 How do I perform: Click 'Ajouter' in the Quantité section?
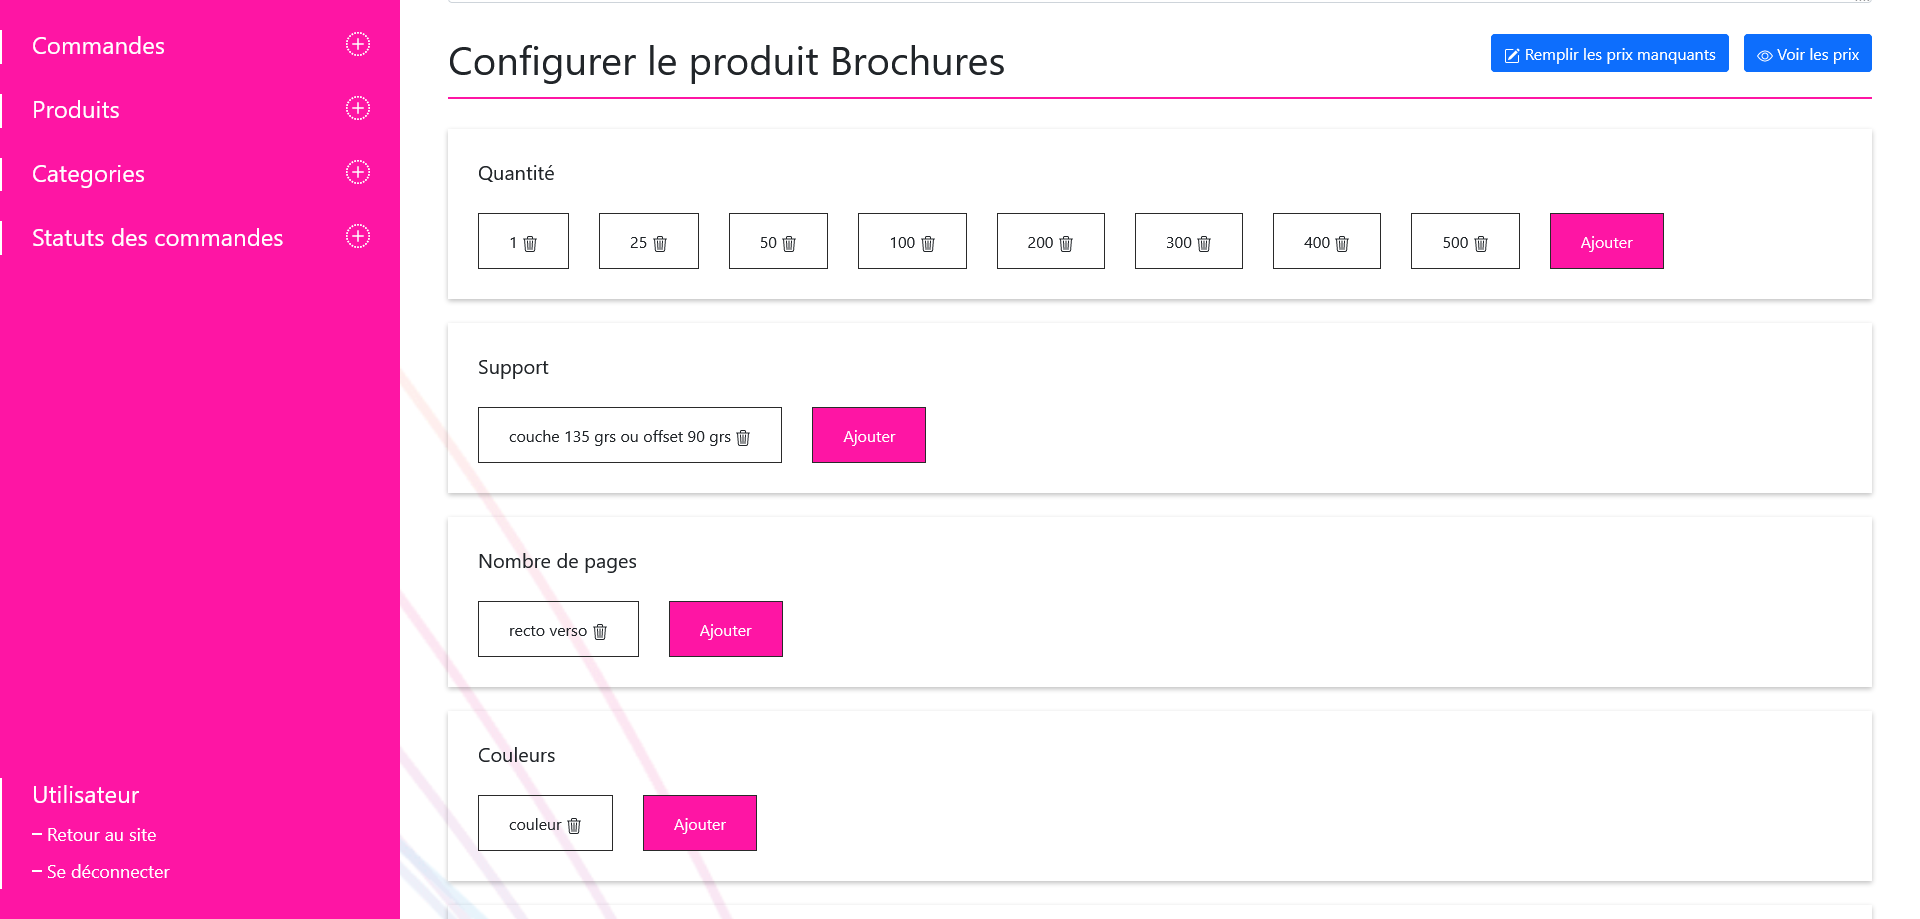[x=1606, y=241]
